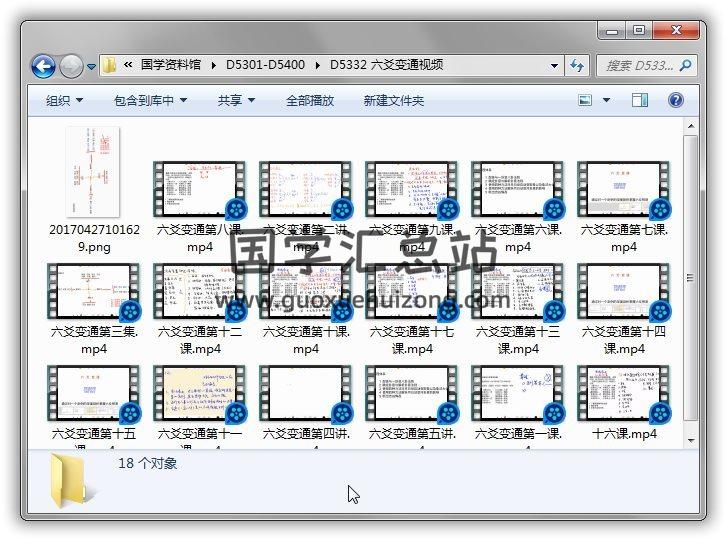Open the 包含到库中 menu
Viewport: 727px width, 541px height.
[150, 100]
